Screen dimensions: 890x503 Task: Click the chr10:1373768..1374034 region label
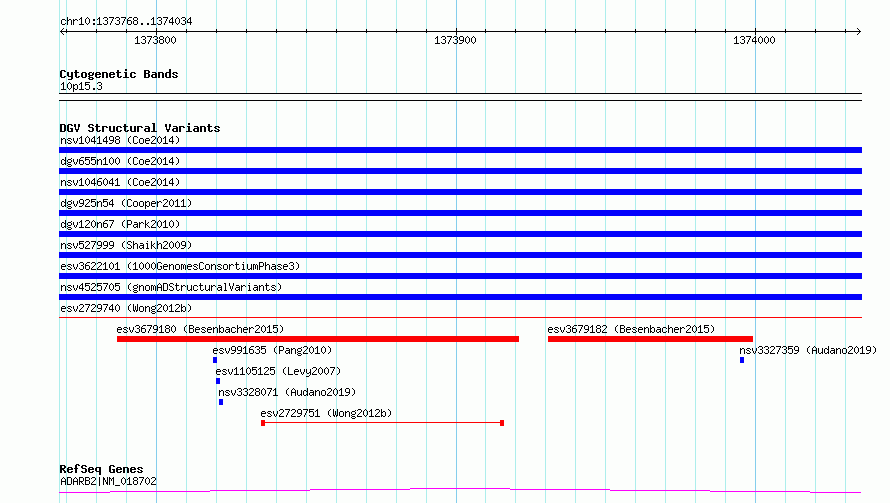click(126, 21)
